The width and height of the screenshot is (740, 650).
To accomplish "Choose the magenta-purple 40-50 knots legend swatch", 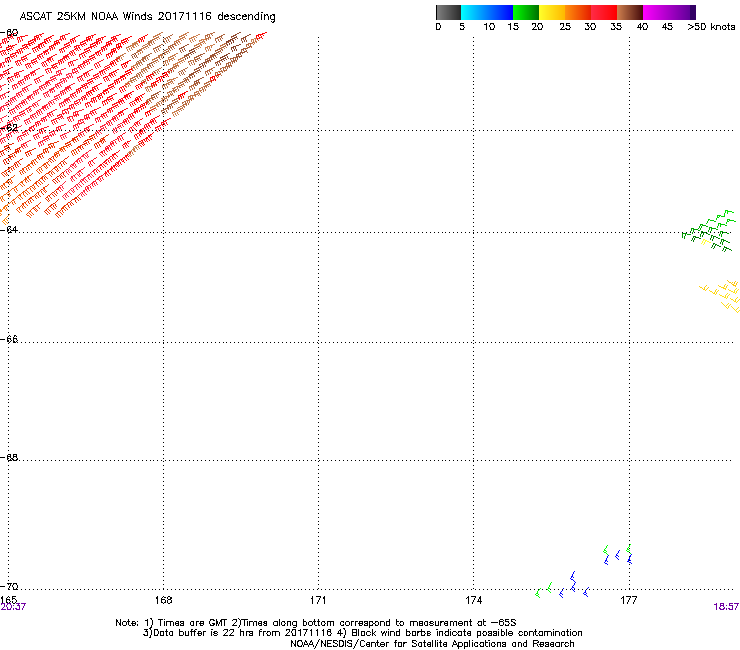I will click(669, 12).
